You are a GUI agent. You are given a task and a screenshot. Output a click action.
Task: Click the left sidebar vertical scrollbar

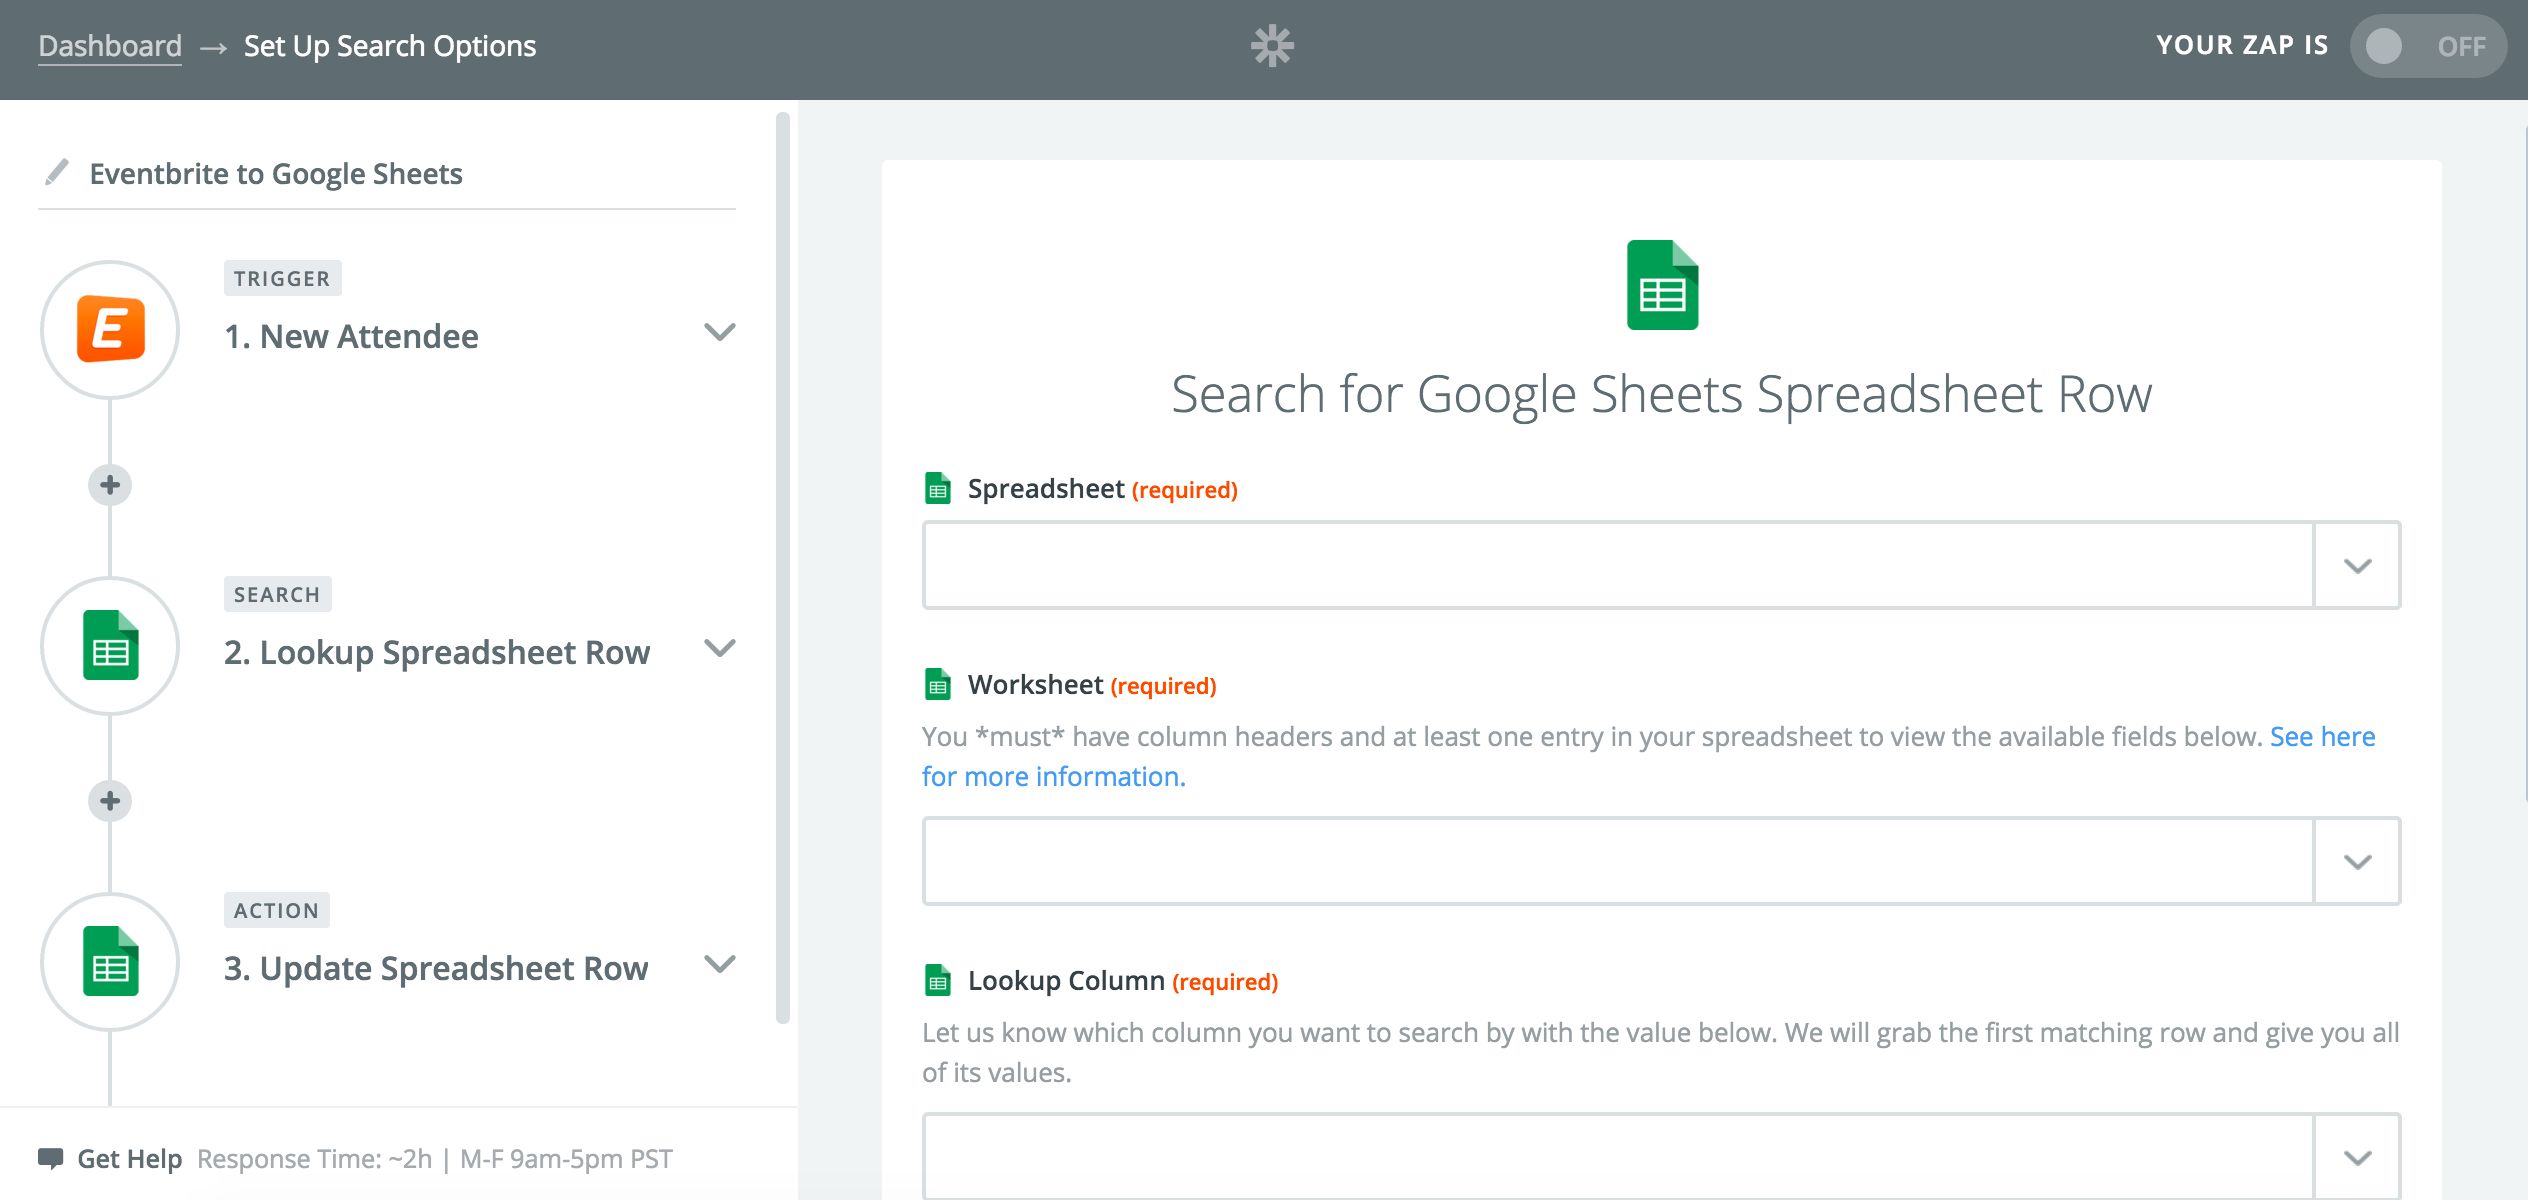[x=783, y=568]
